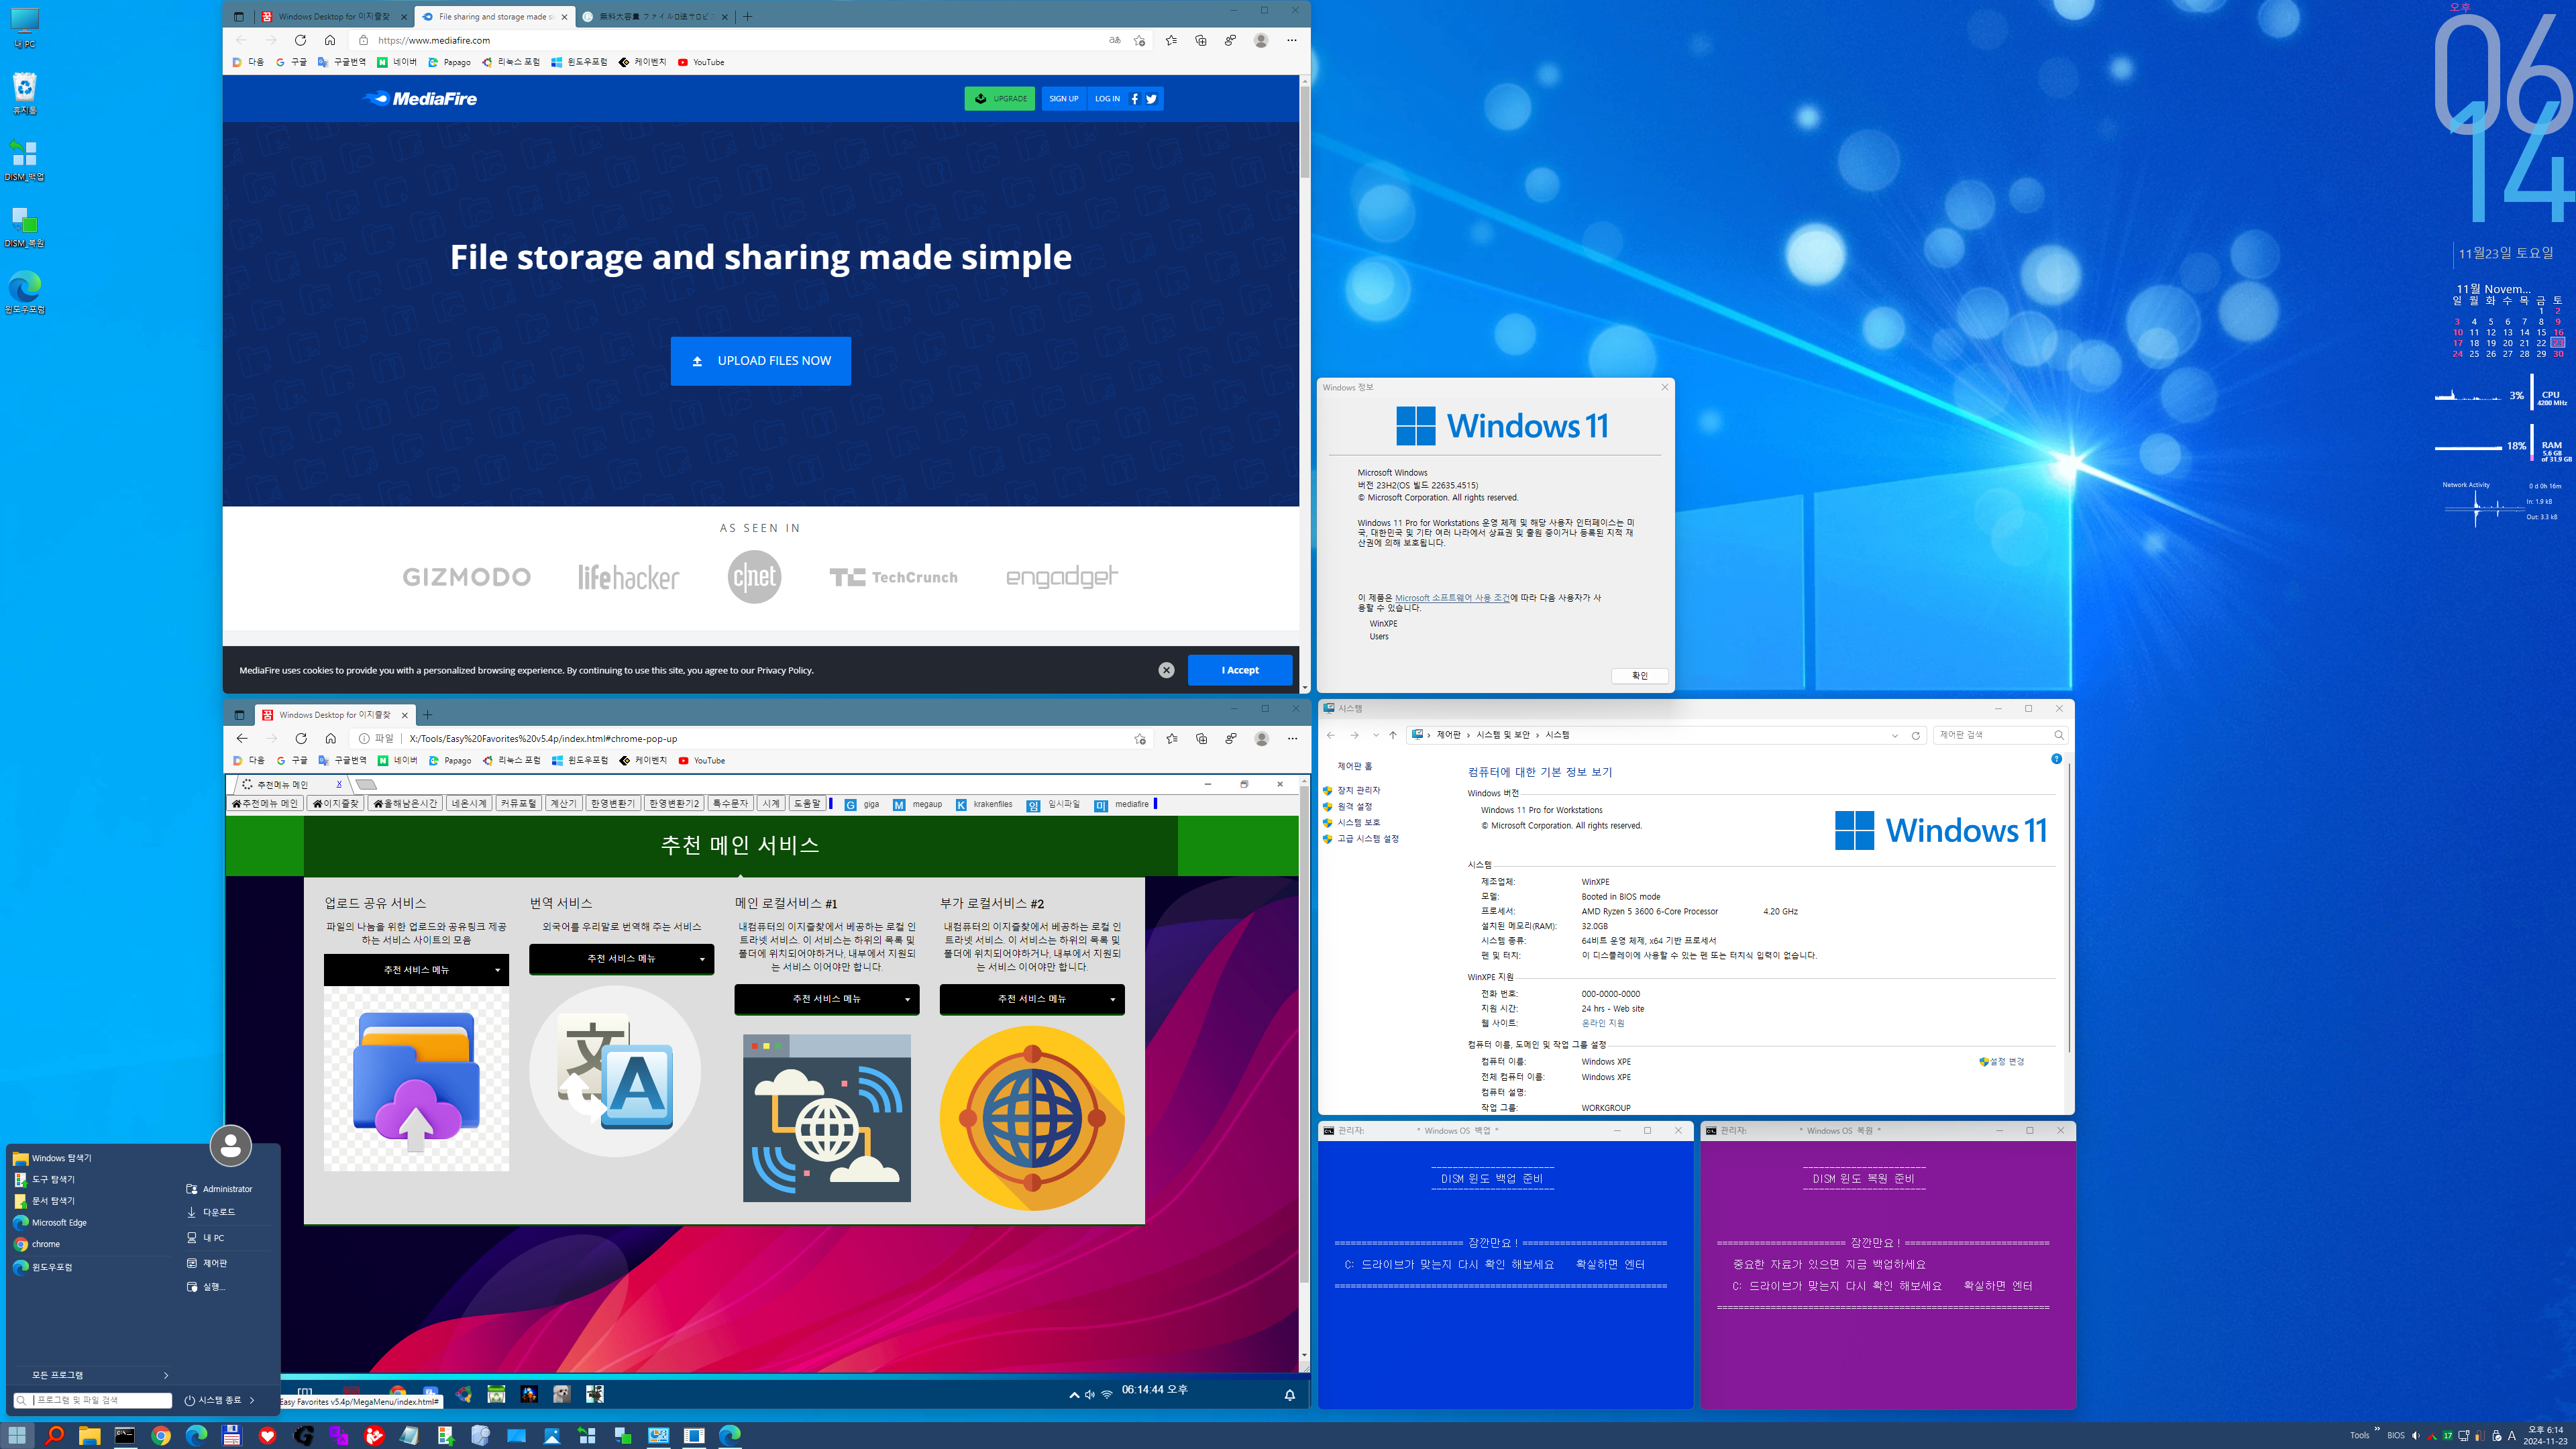Screen dimensions: 2576x1449
Task: Open the user avatar in start menu
Action: click(230, 1145)
